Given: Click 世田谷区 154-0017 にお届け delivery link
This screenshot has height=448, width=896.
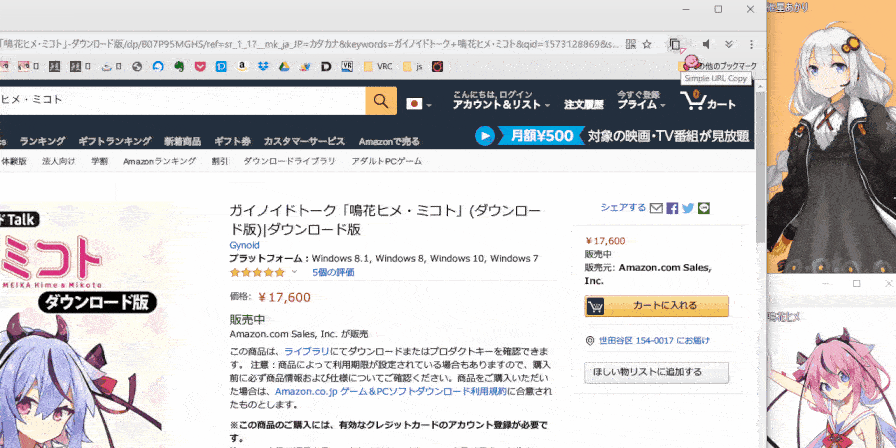Looking at the screenshot, I should pos(654,341).
